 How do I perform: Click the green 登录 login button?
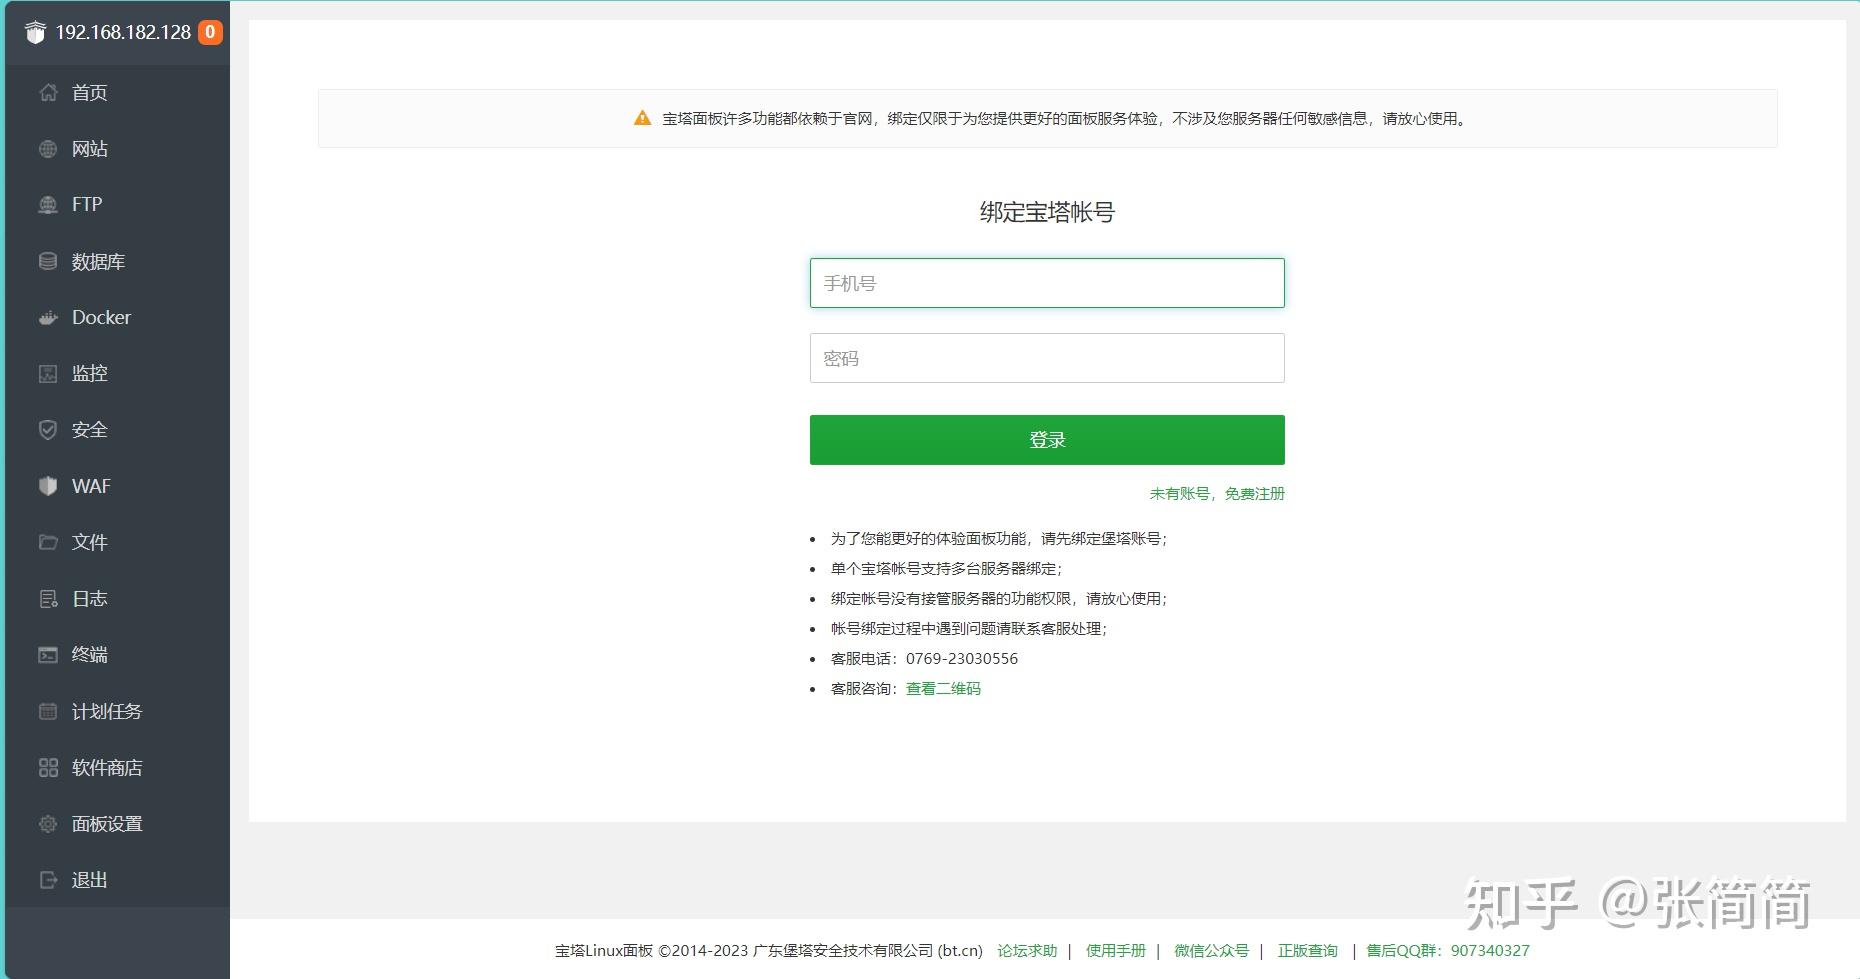pos(1046,438)
